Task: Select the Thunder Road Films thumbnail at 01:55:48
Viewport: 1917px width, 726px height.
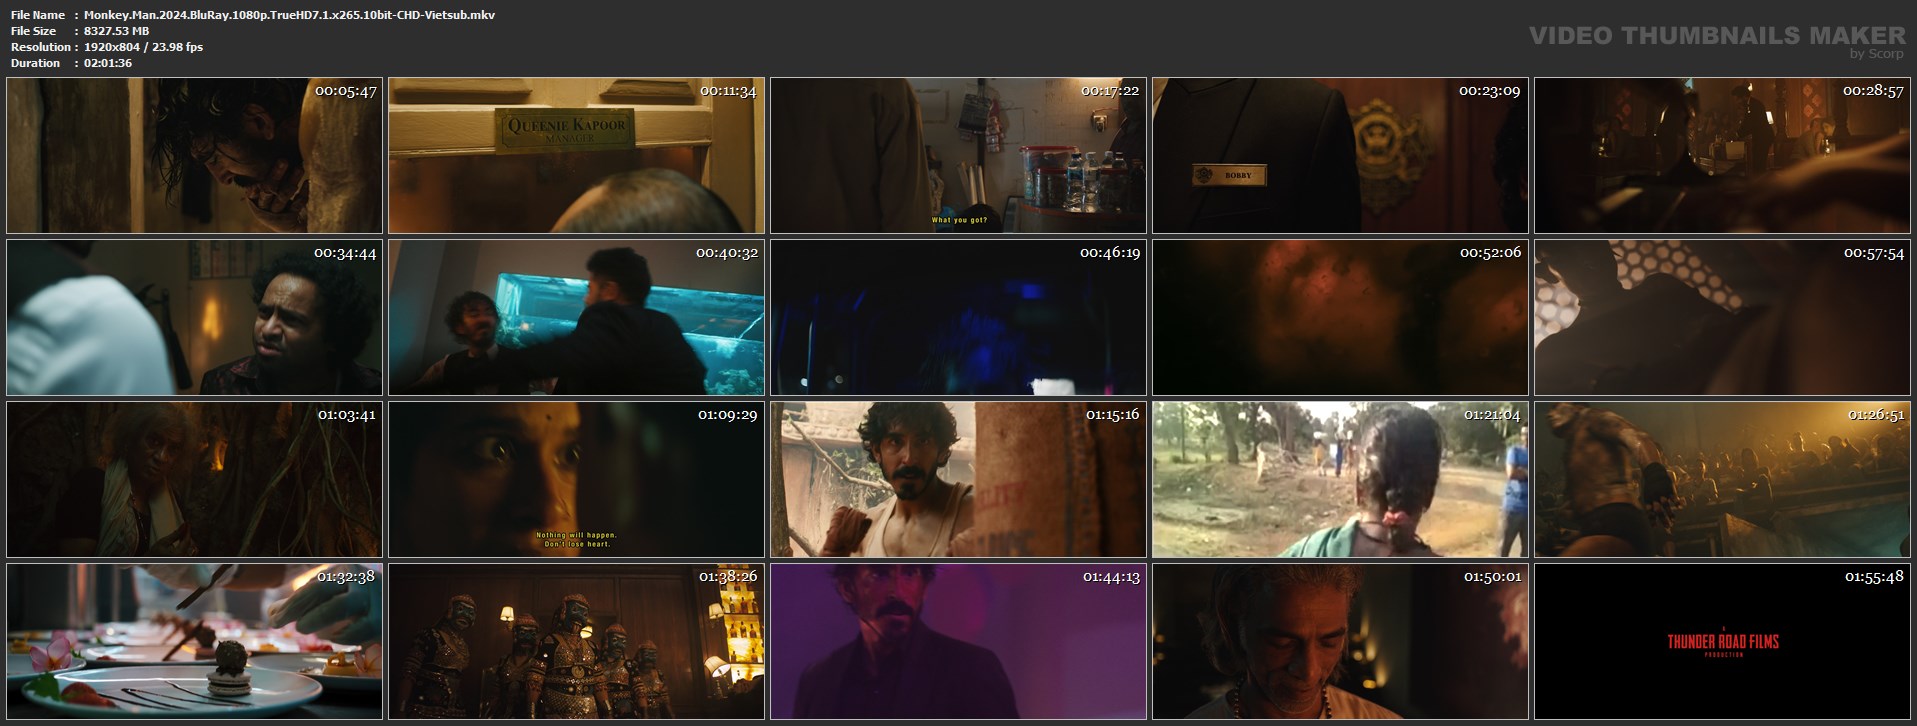Action: tap(1722, 641)
